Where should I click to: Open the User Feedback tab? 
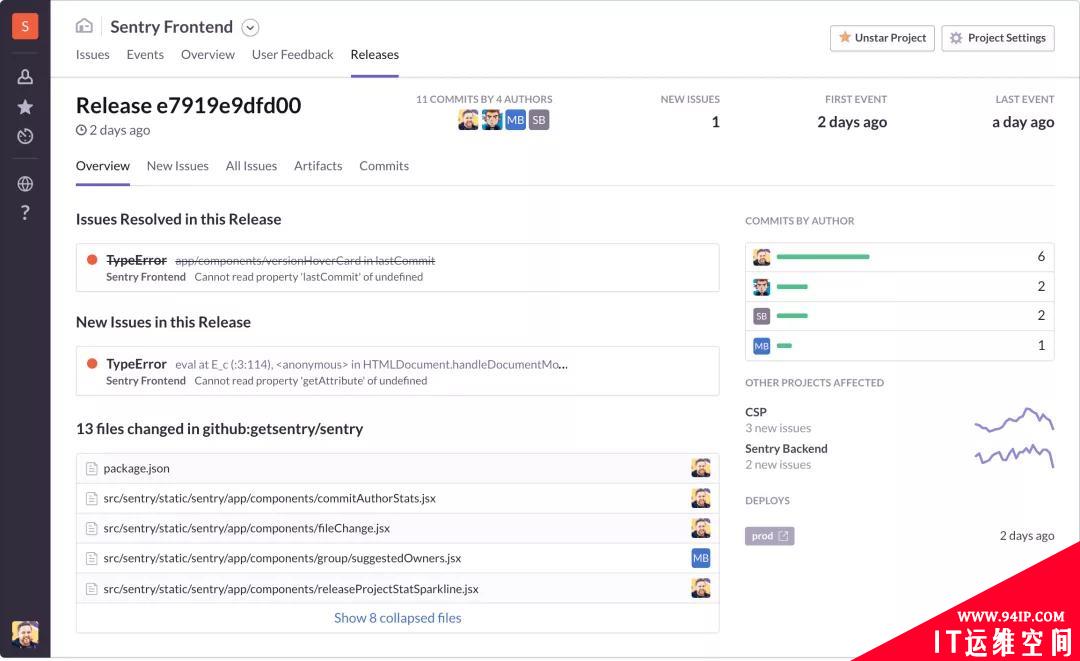point(292,54)
